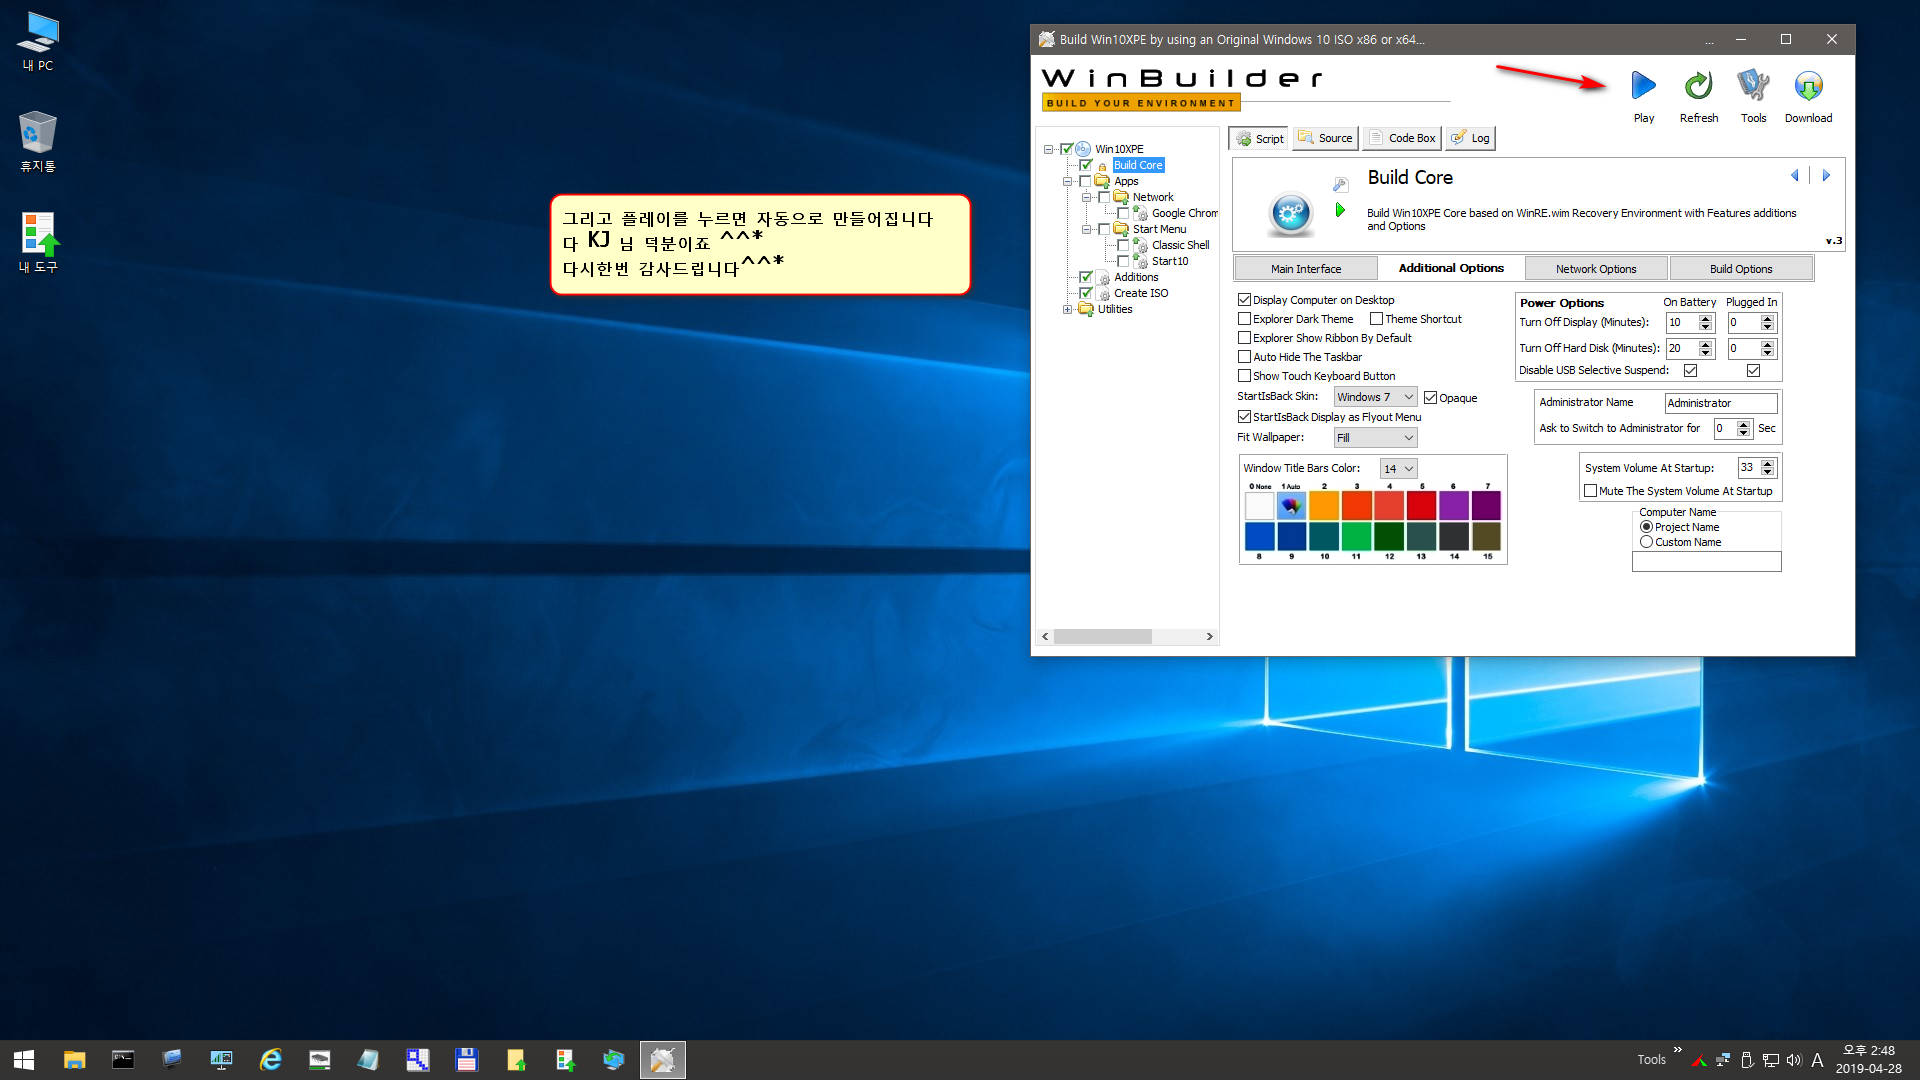Enable Theme Shortcut checkbox
Screen dimensions: 1920x1080
(1376, 319)
